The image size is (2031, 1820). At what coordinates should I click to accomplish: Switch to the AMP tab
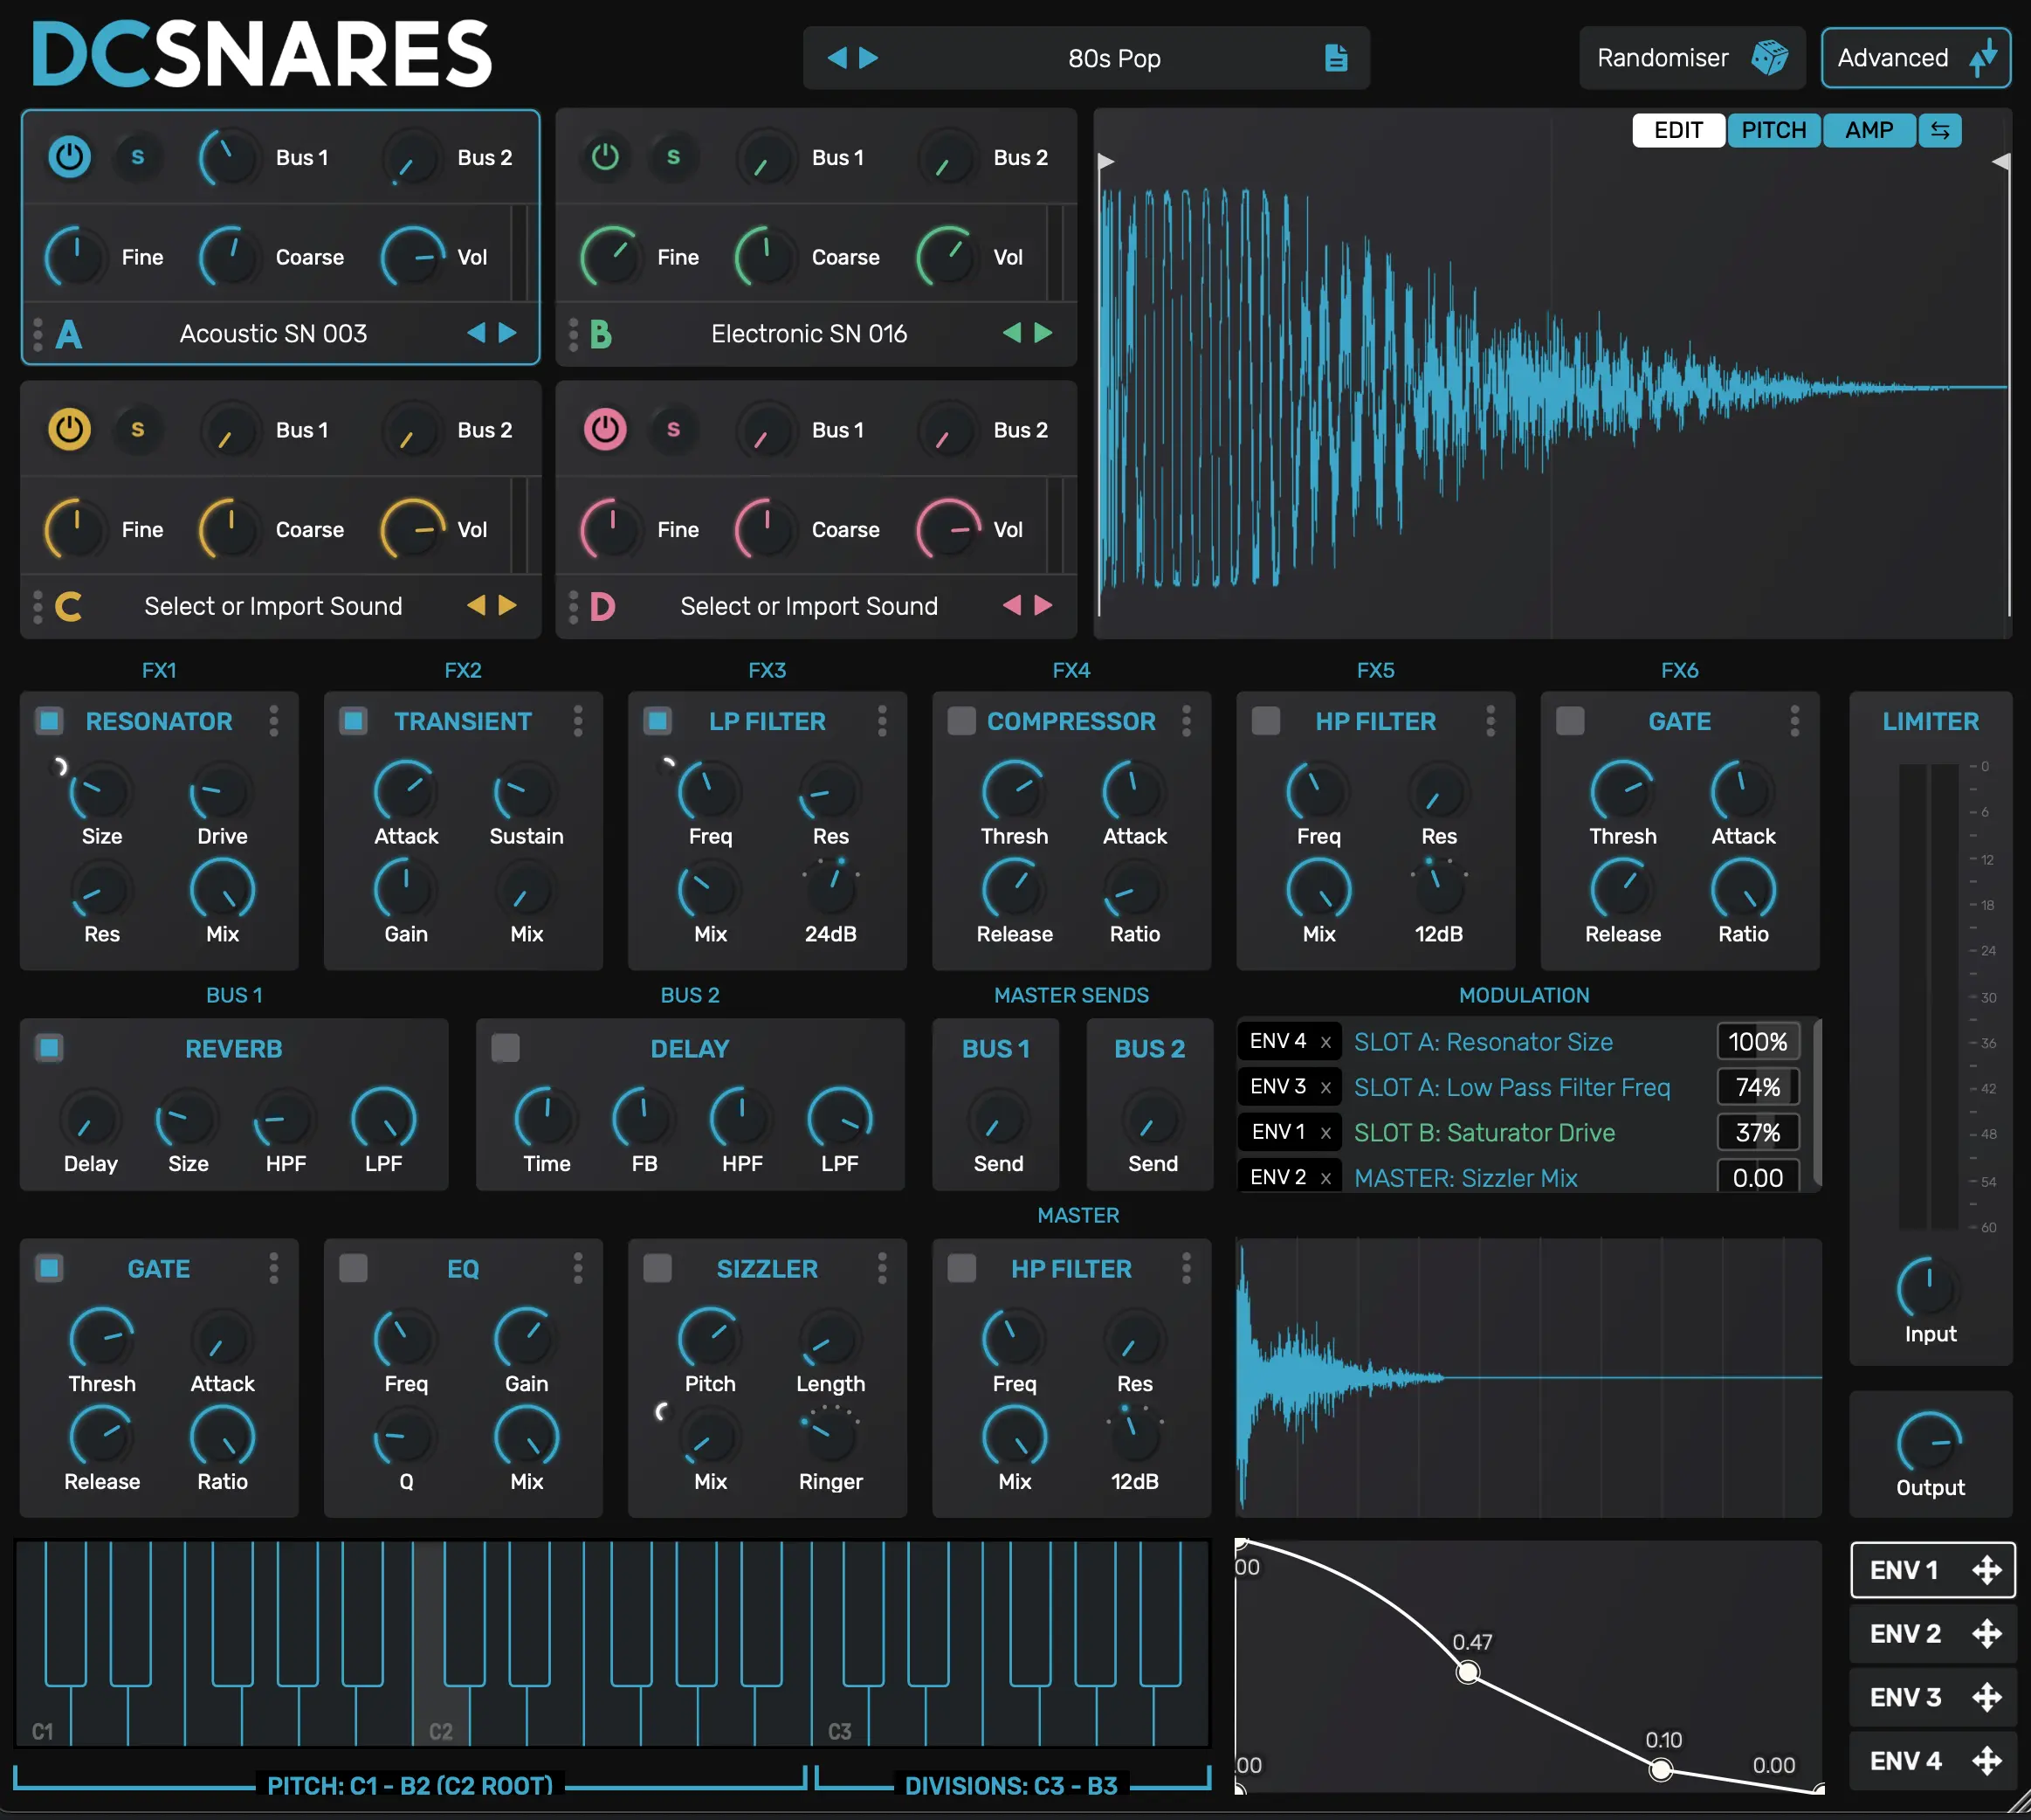click(1868, 130)
